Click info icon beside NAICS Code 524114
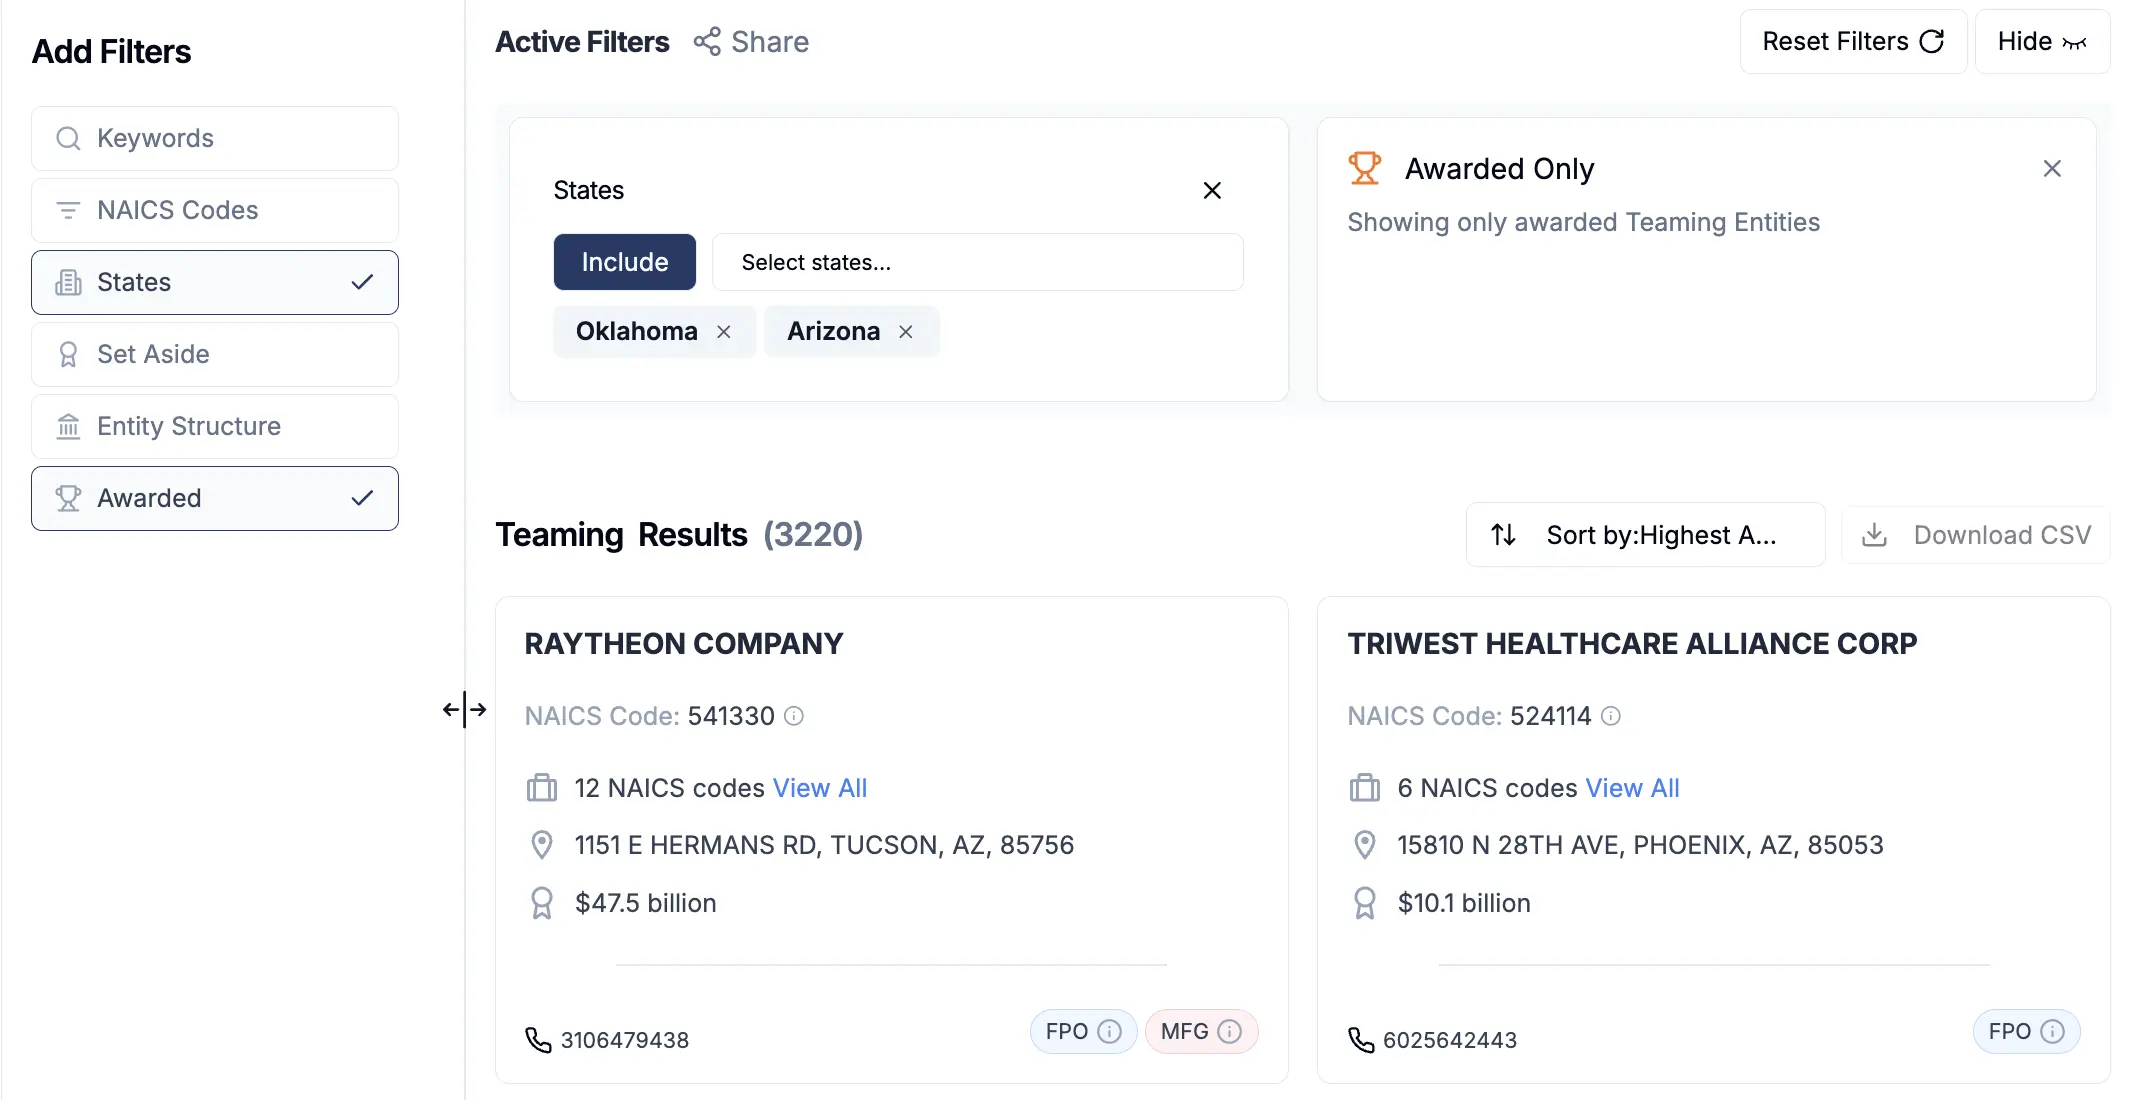2134x1100 pixels. 1611,716
